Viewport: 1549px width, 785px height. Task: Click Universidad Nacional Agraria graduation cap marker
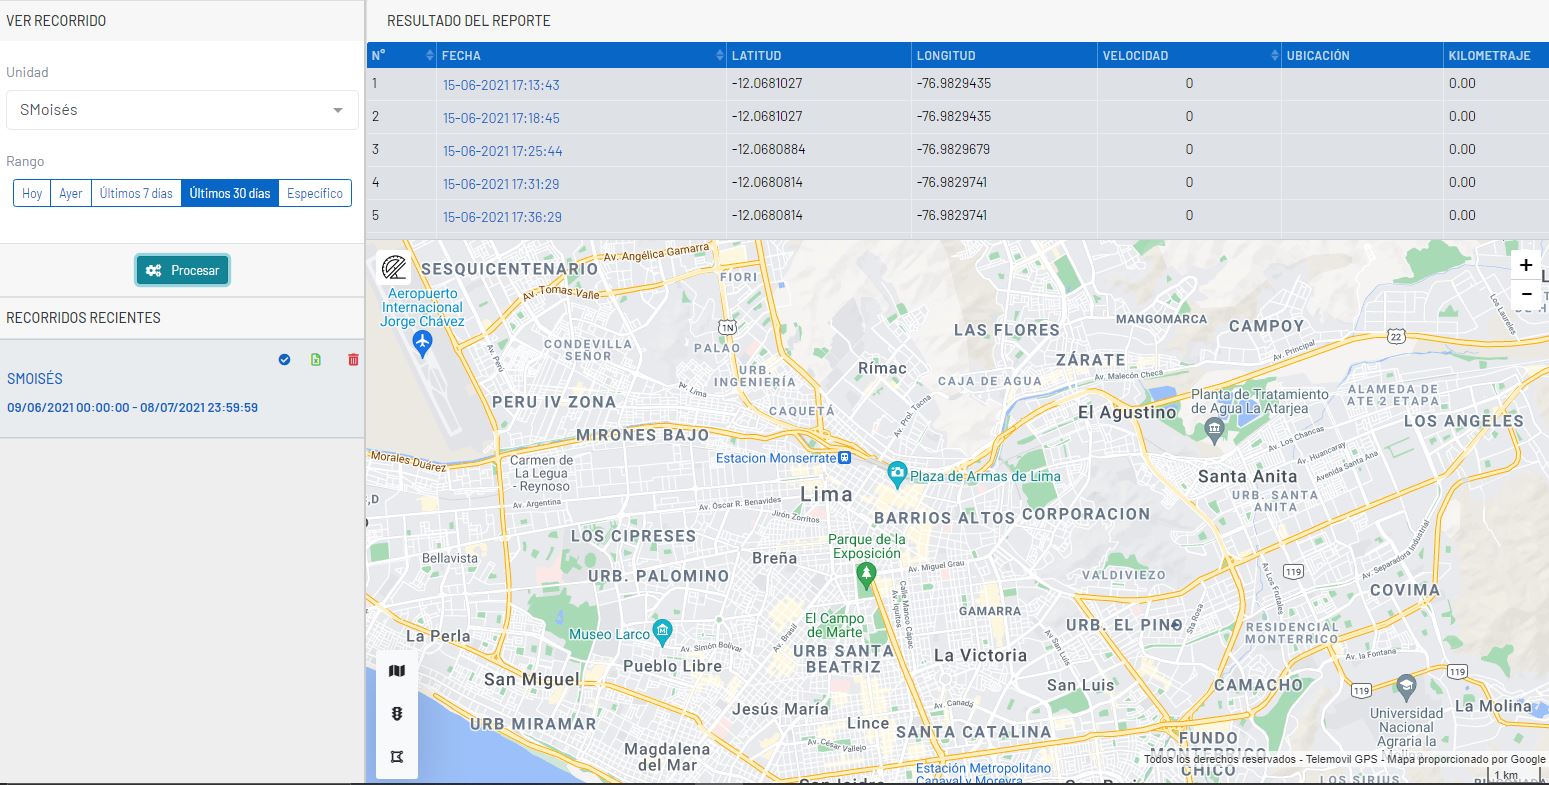tap(1407, 687)
